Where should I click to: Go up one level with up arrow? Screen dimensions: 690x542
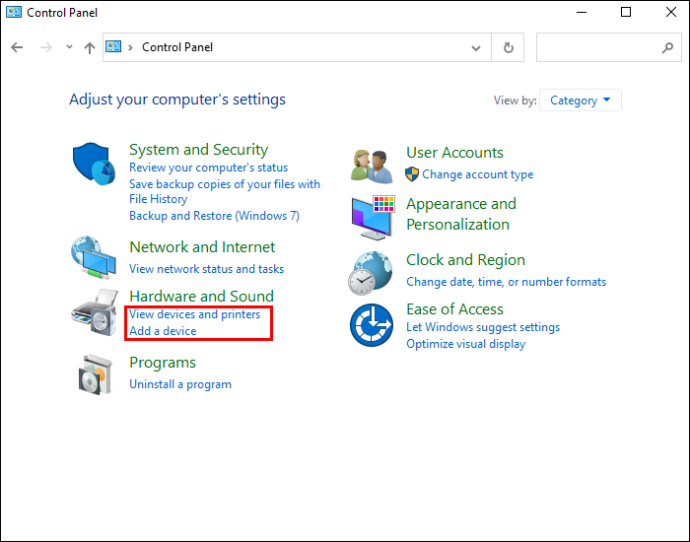pyautogui.click(x=90, y=47)
